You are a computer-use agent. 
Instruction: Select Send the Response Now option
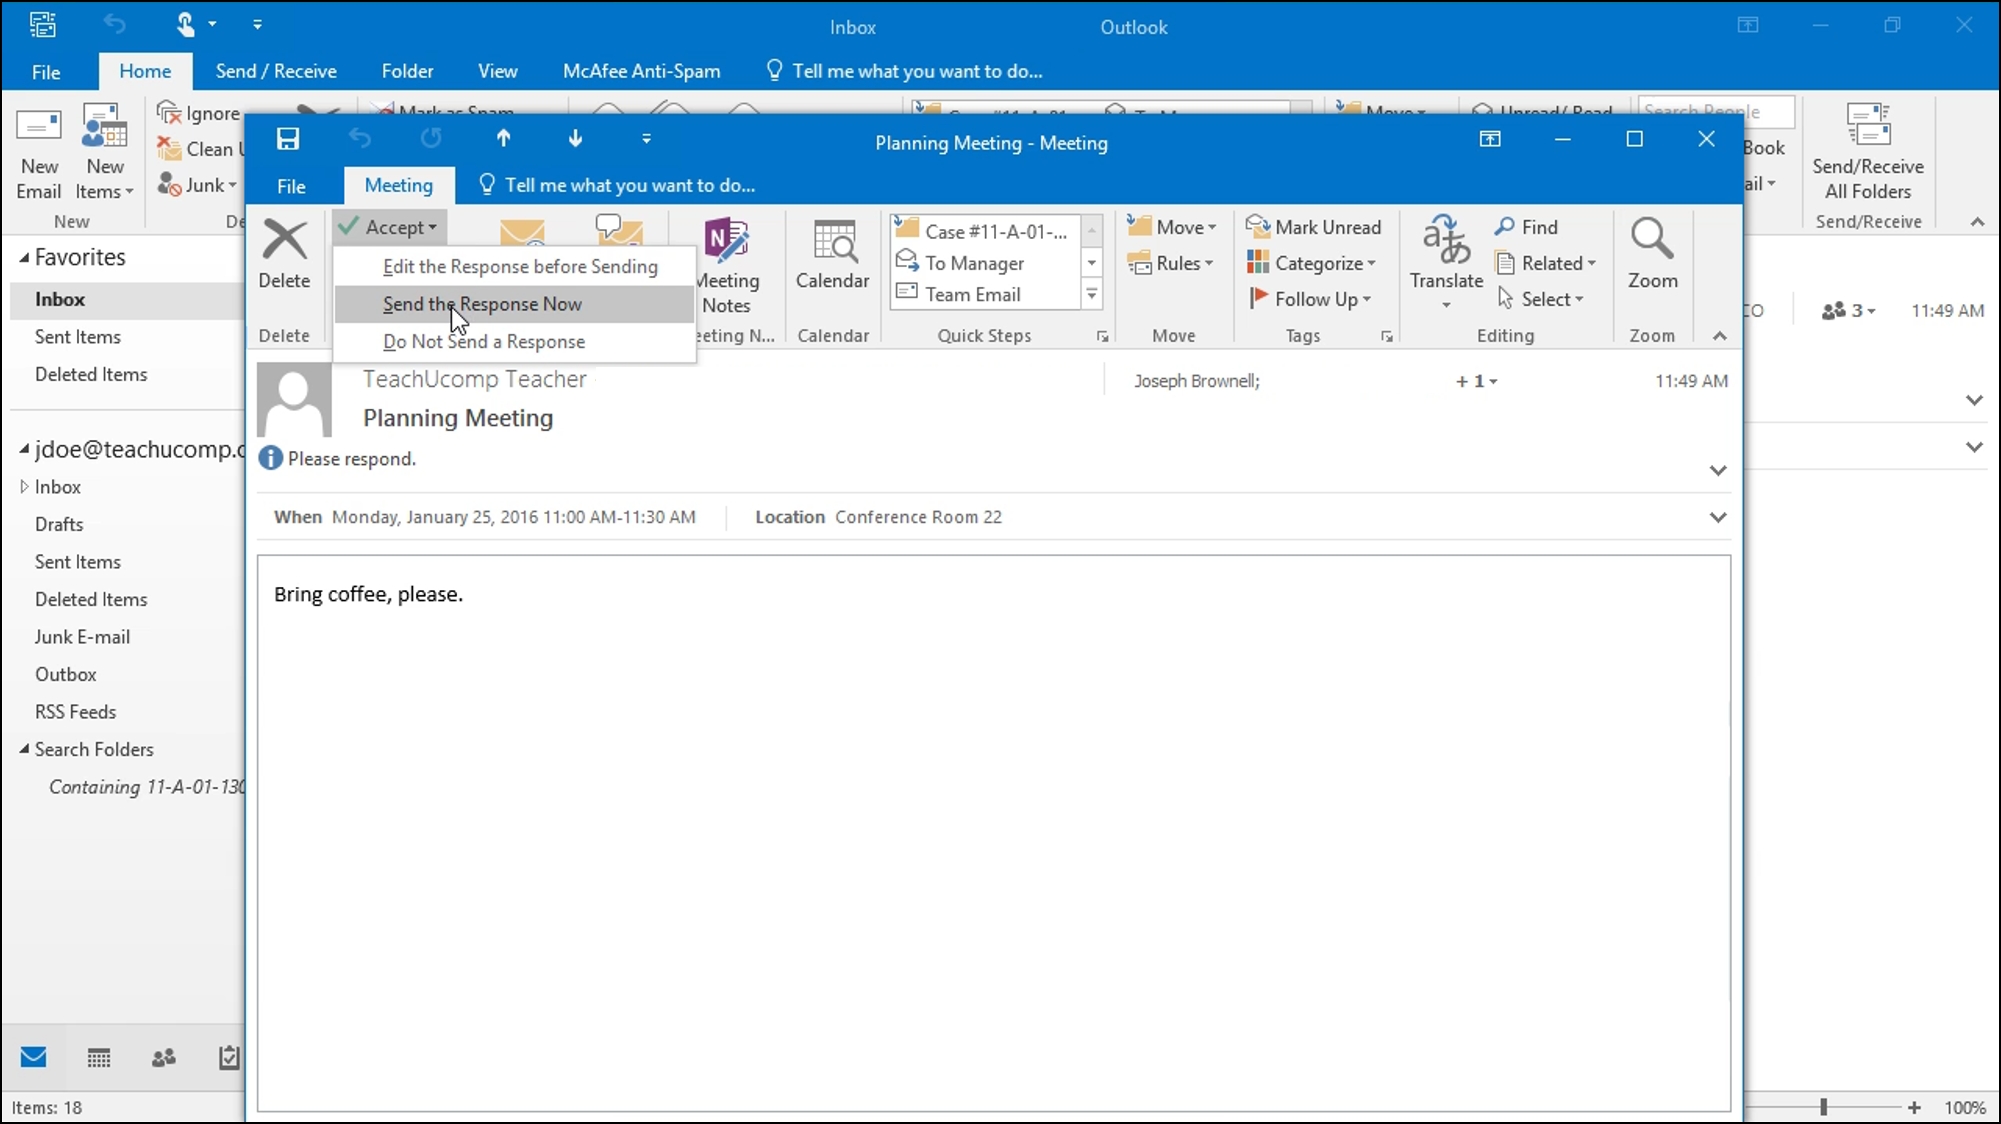pyautogui.click(x=482, y=304)
